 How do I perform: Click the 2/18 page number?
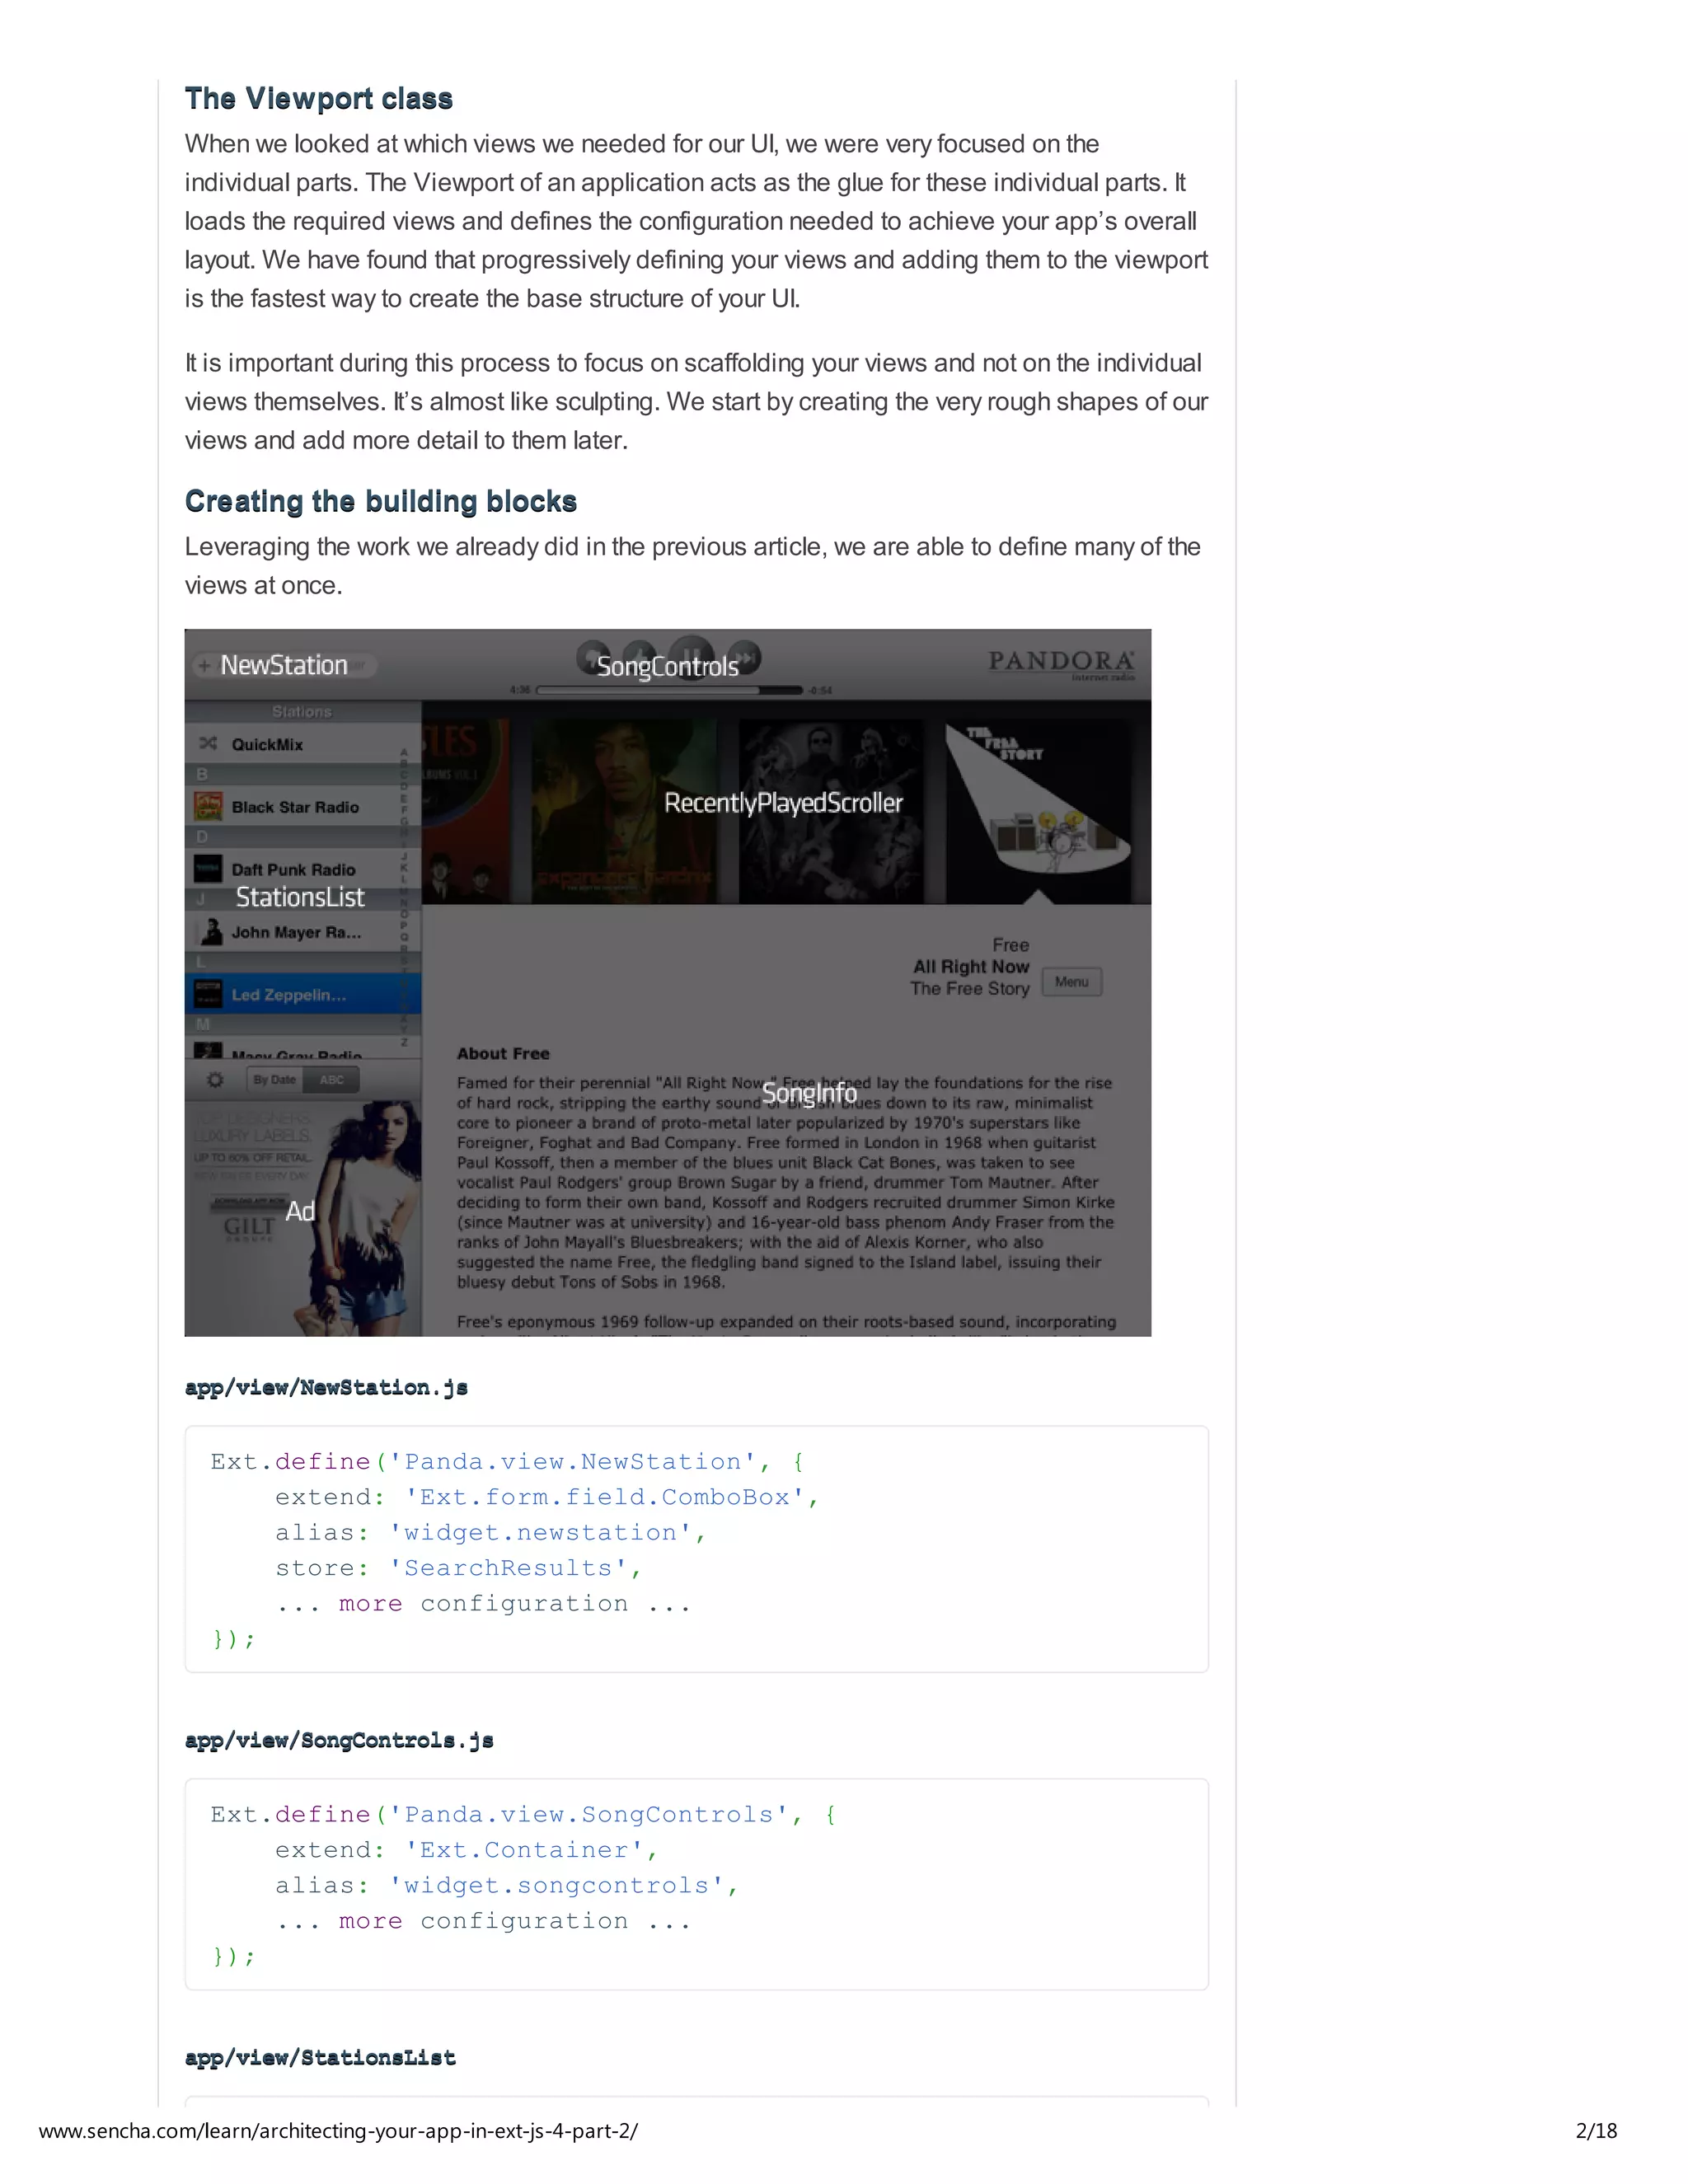pyautogui.click(x=1596, y=2130)
